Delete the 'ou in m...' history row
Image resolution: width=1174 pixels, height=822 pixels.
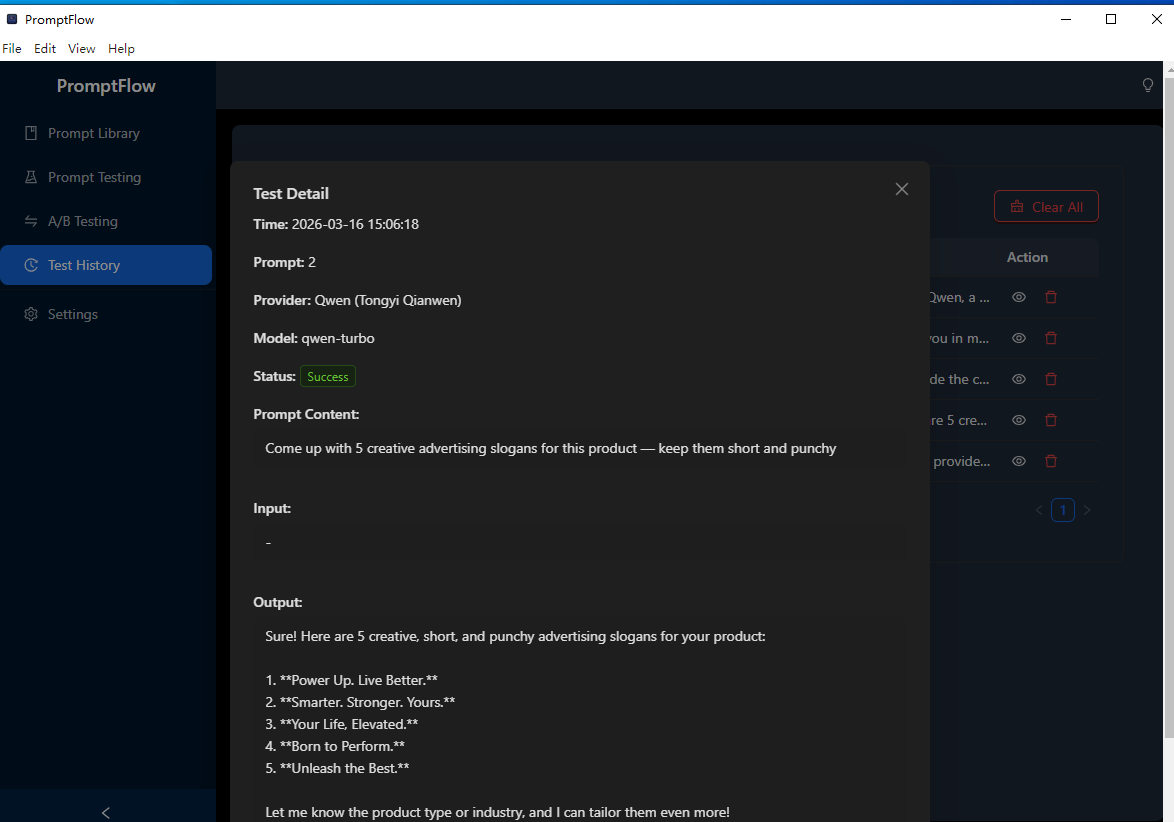[1050, 338]
